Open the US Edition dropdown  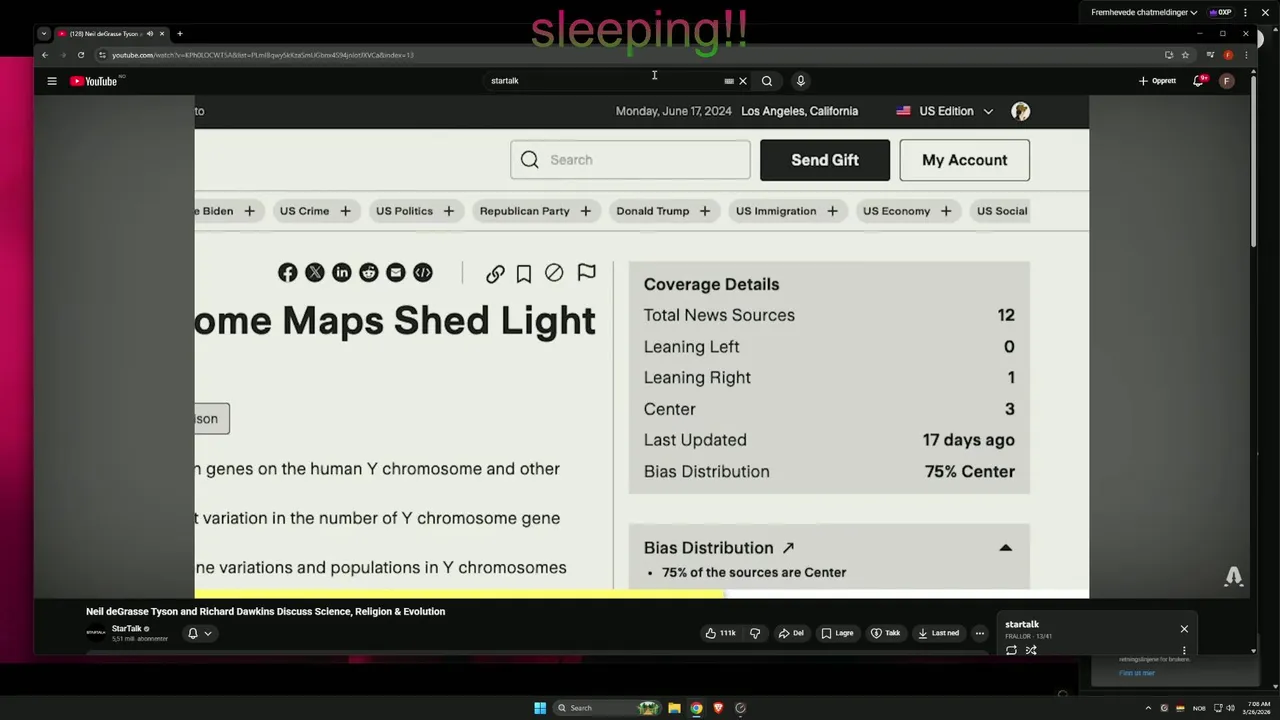(945, 111)
